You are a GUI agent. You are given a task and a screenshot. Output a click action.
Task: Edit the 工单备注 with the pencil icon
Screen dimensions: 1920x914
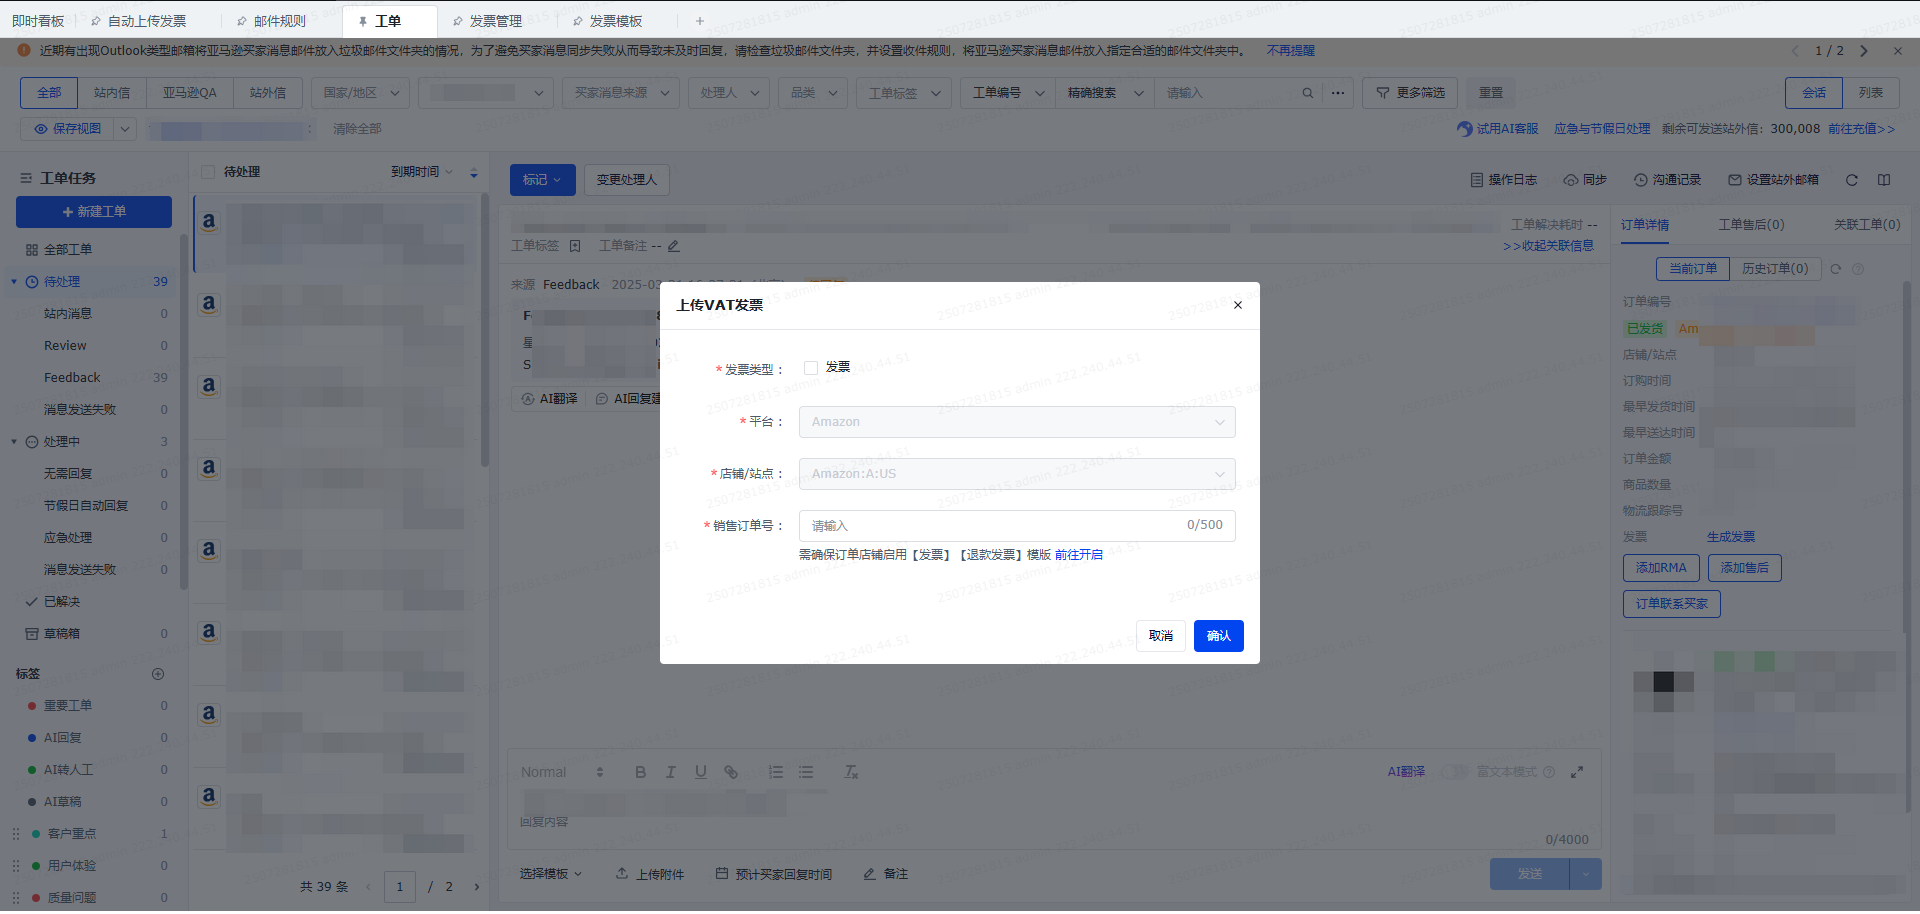(674, 246)
